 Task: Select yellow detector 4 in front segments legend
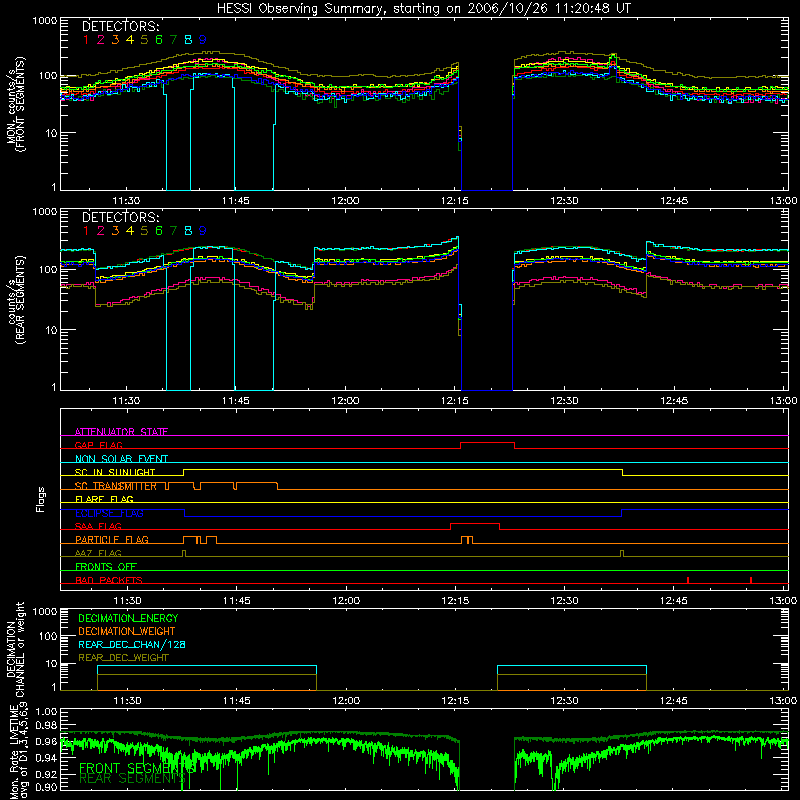tap(130, 40)
